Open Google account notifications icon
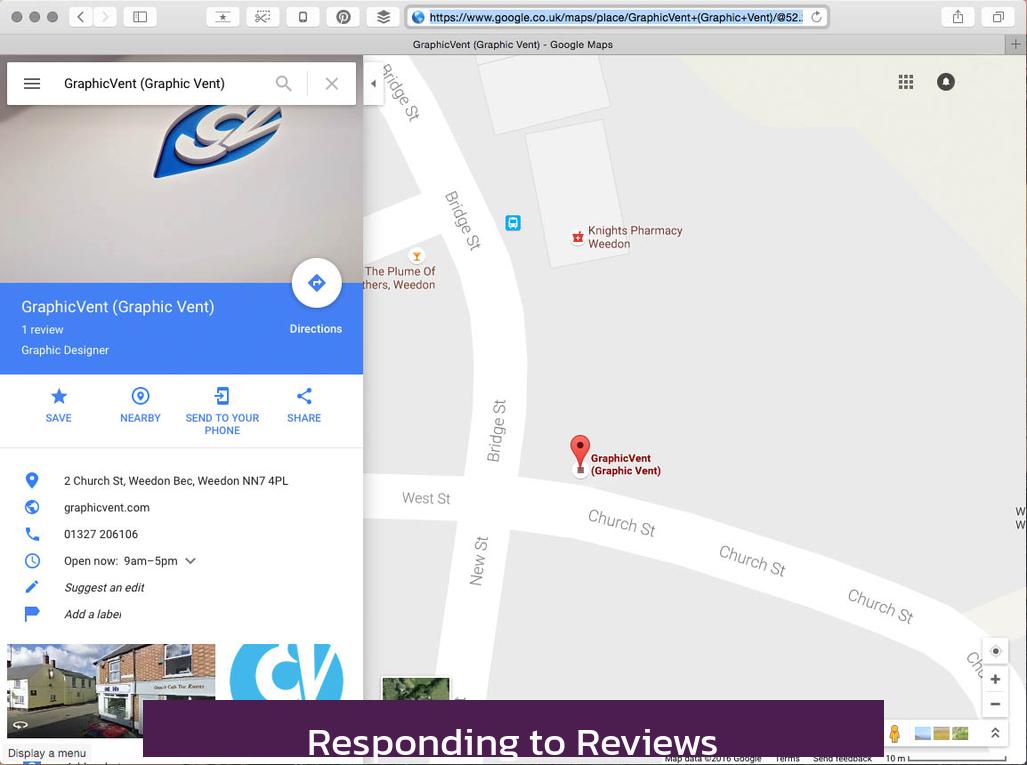 point(946,82)
